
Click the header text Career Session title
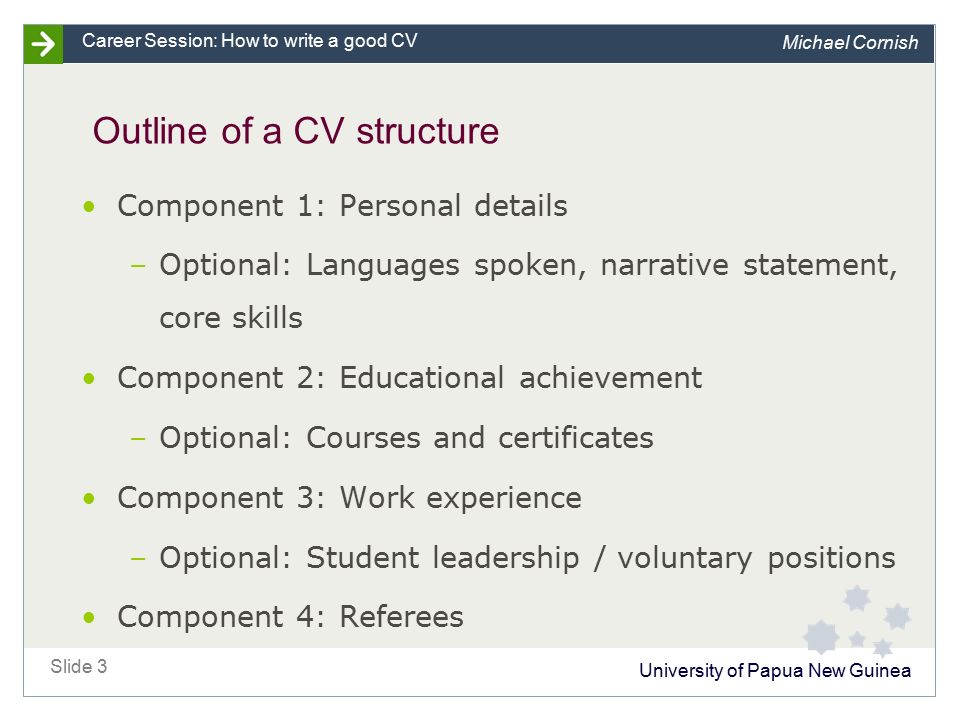point(250,41)
